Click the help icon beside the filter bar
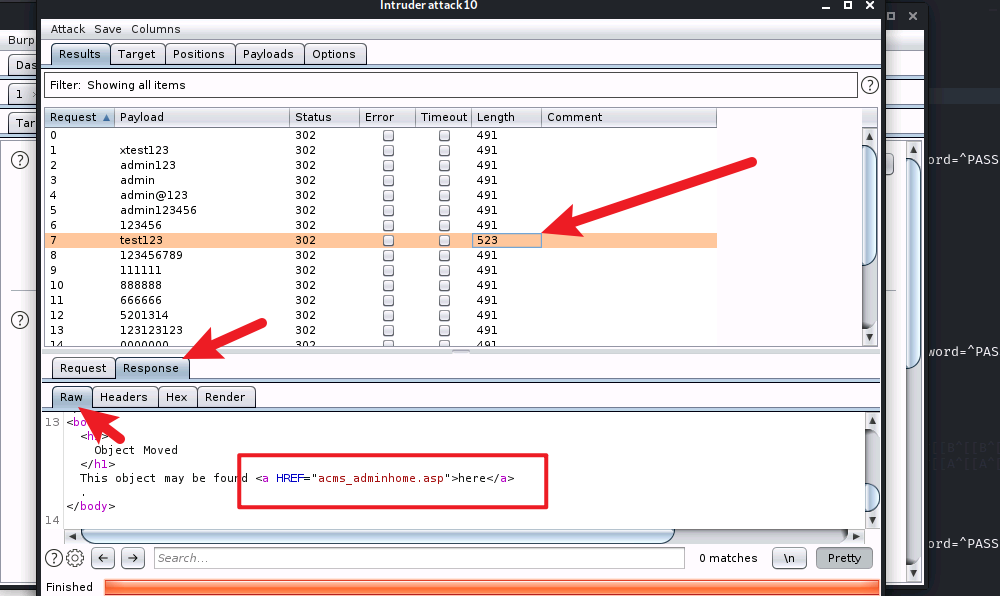The height and width of the screenshot is (596, 1000). tap(869, 85)
